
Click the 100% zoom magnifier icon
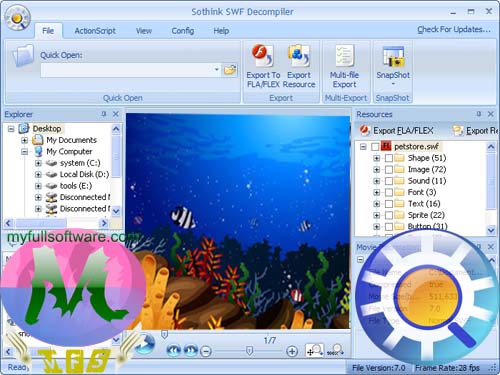tap(335, 350)
